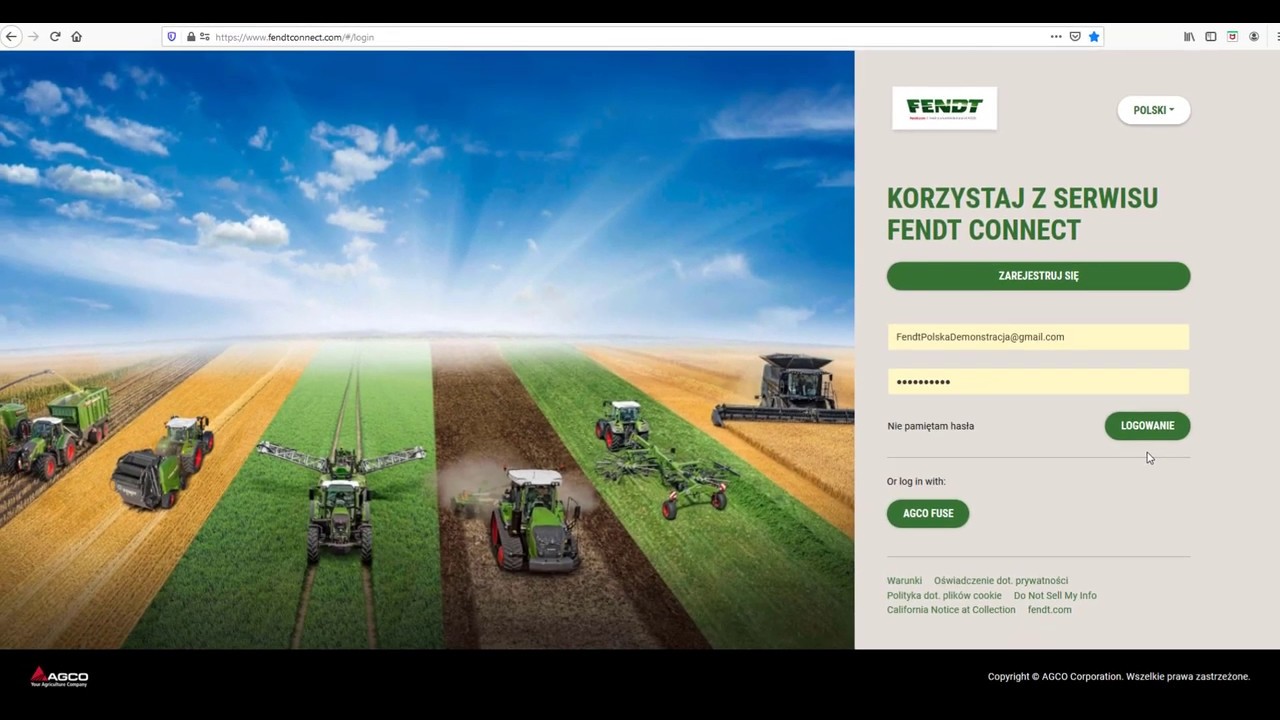1280x720 pixels.
Task: Click the 'Nie pamiętam hasła' link
Action: [930, 426]
